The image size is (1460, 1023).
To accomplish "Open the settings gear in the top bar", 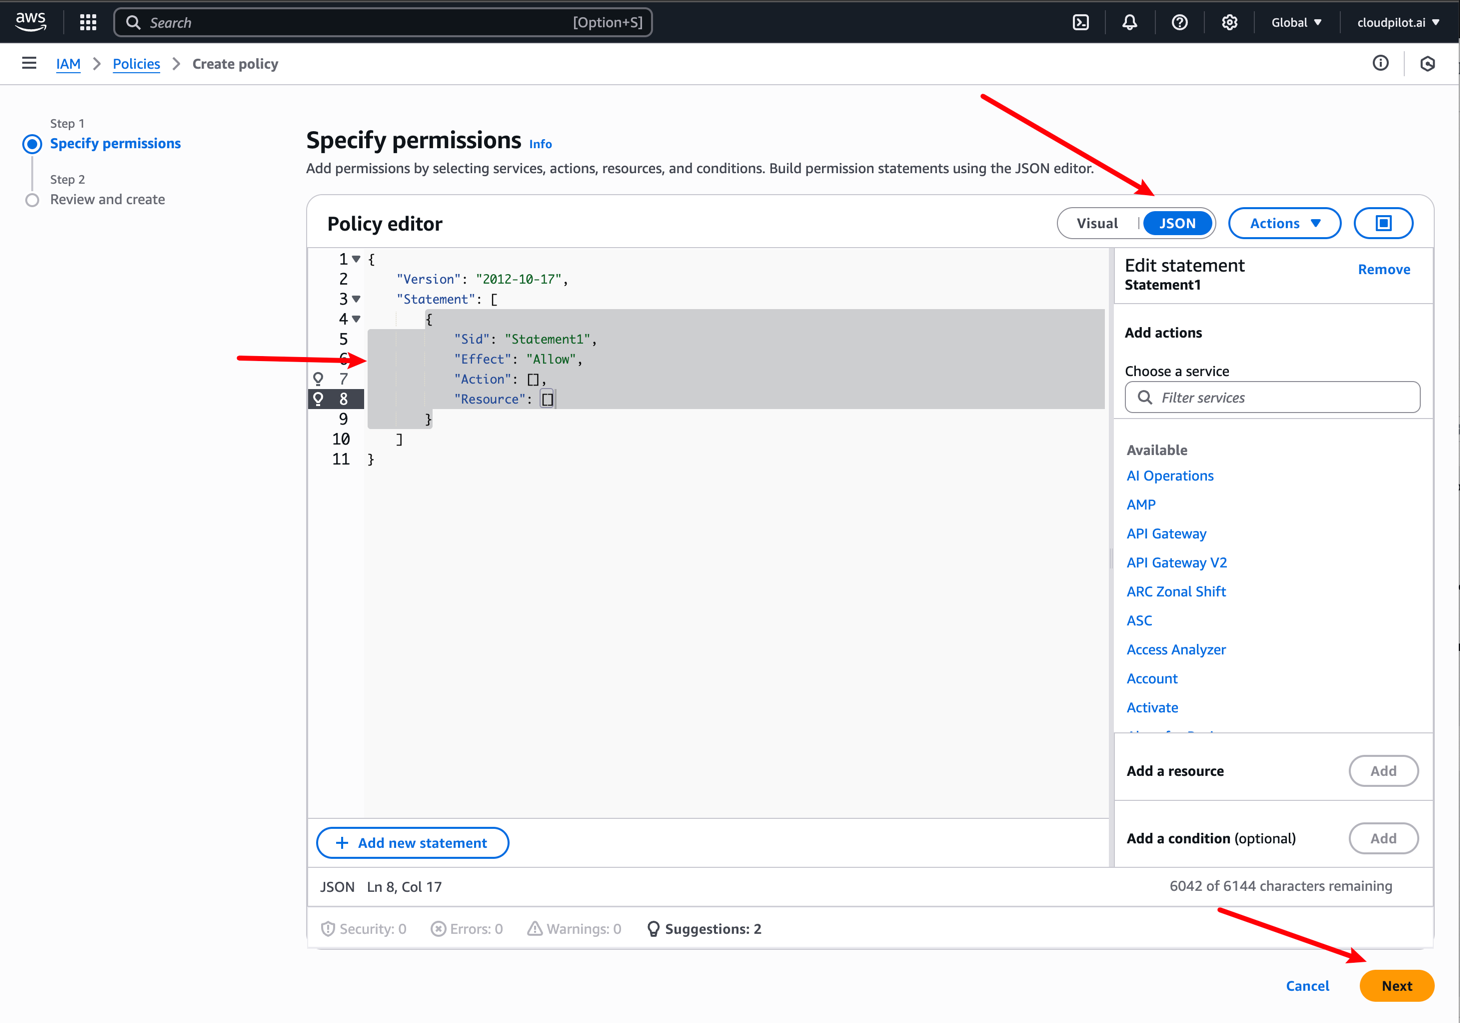I will coord(1230,21).
